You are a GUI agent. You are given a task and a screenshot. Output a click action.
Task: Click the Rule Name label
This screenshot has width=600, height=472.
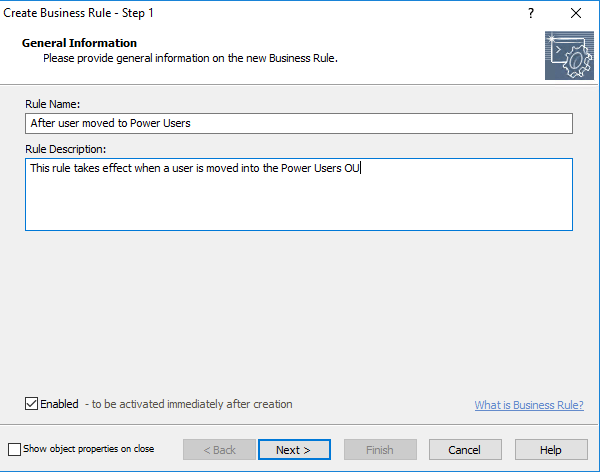point(54,102)
